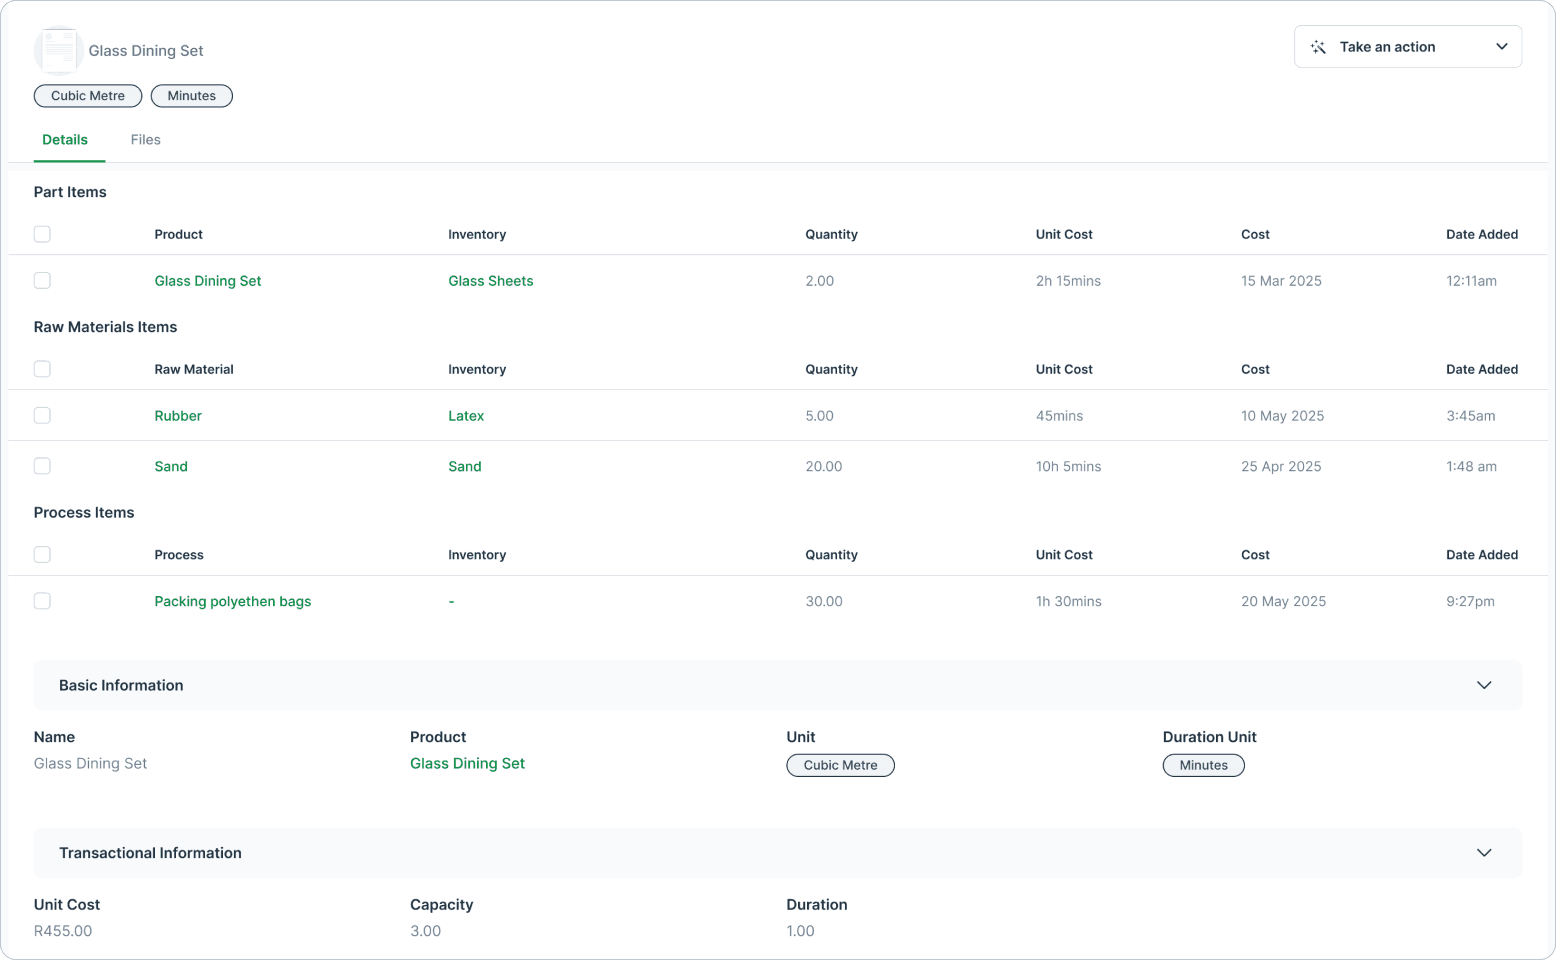Click the Cubic Metre tag below the title
The height and width of the screenshot is (960, 1556).
[88, 96]
